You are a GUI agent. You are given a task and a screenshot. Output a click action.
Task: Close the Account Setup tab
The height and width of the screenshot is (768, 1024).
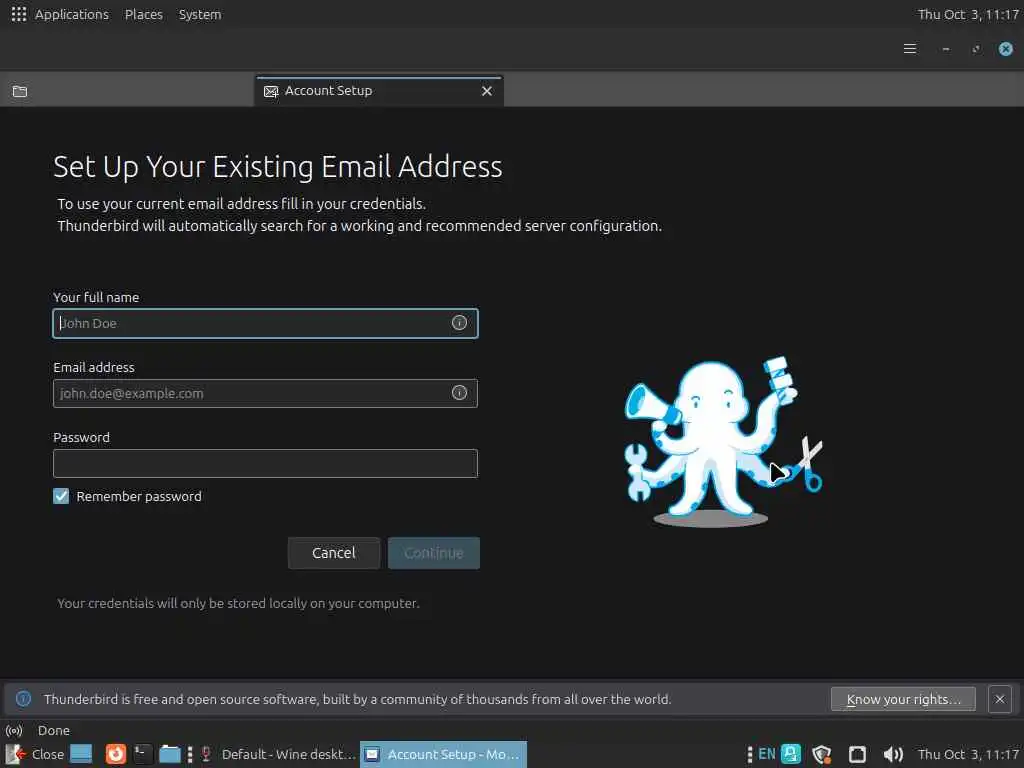click(x=487, y=91)
